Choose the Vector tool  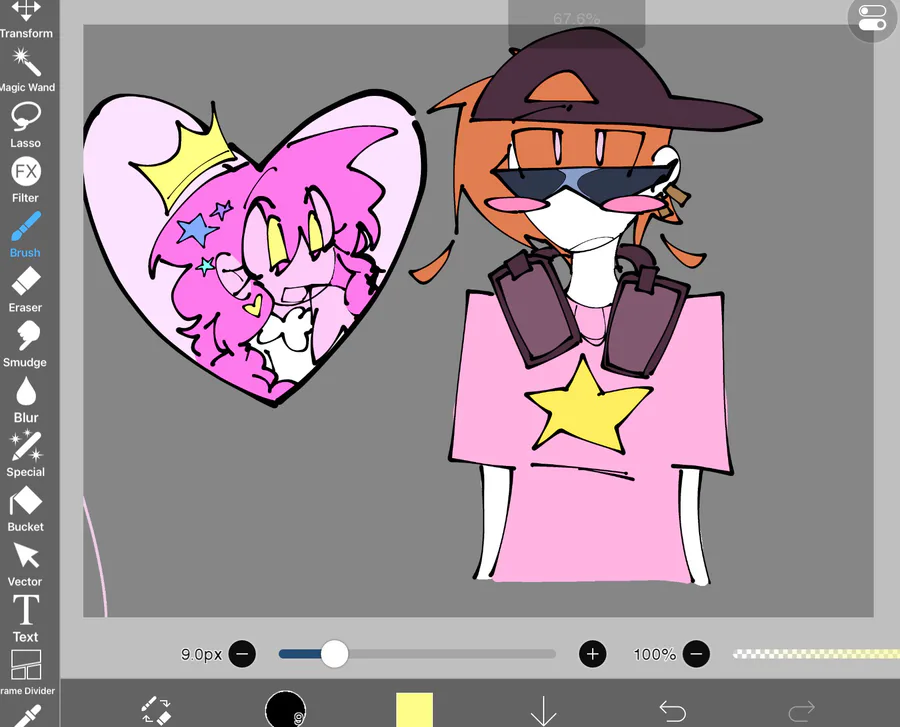(x=26, y=564)
